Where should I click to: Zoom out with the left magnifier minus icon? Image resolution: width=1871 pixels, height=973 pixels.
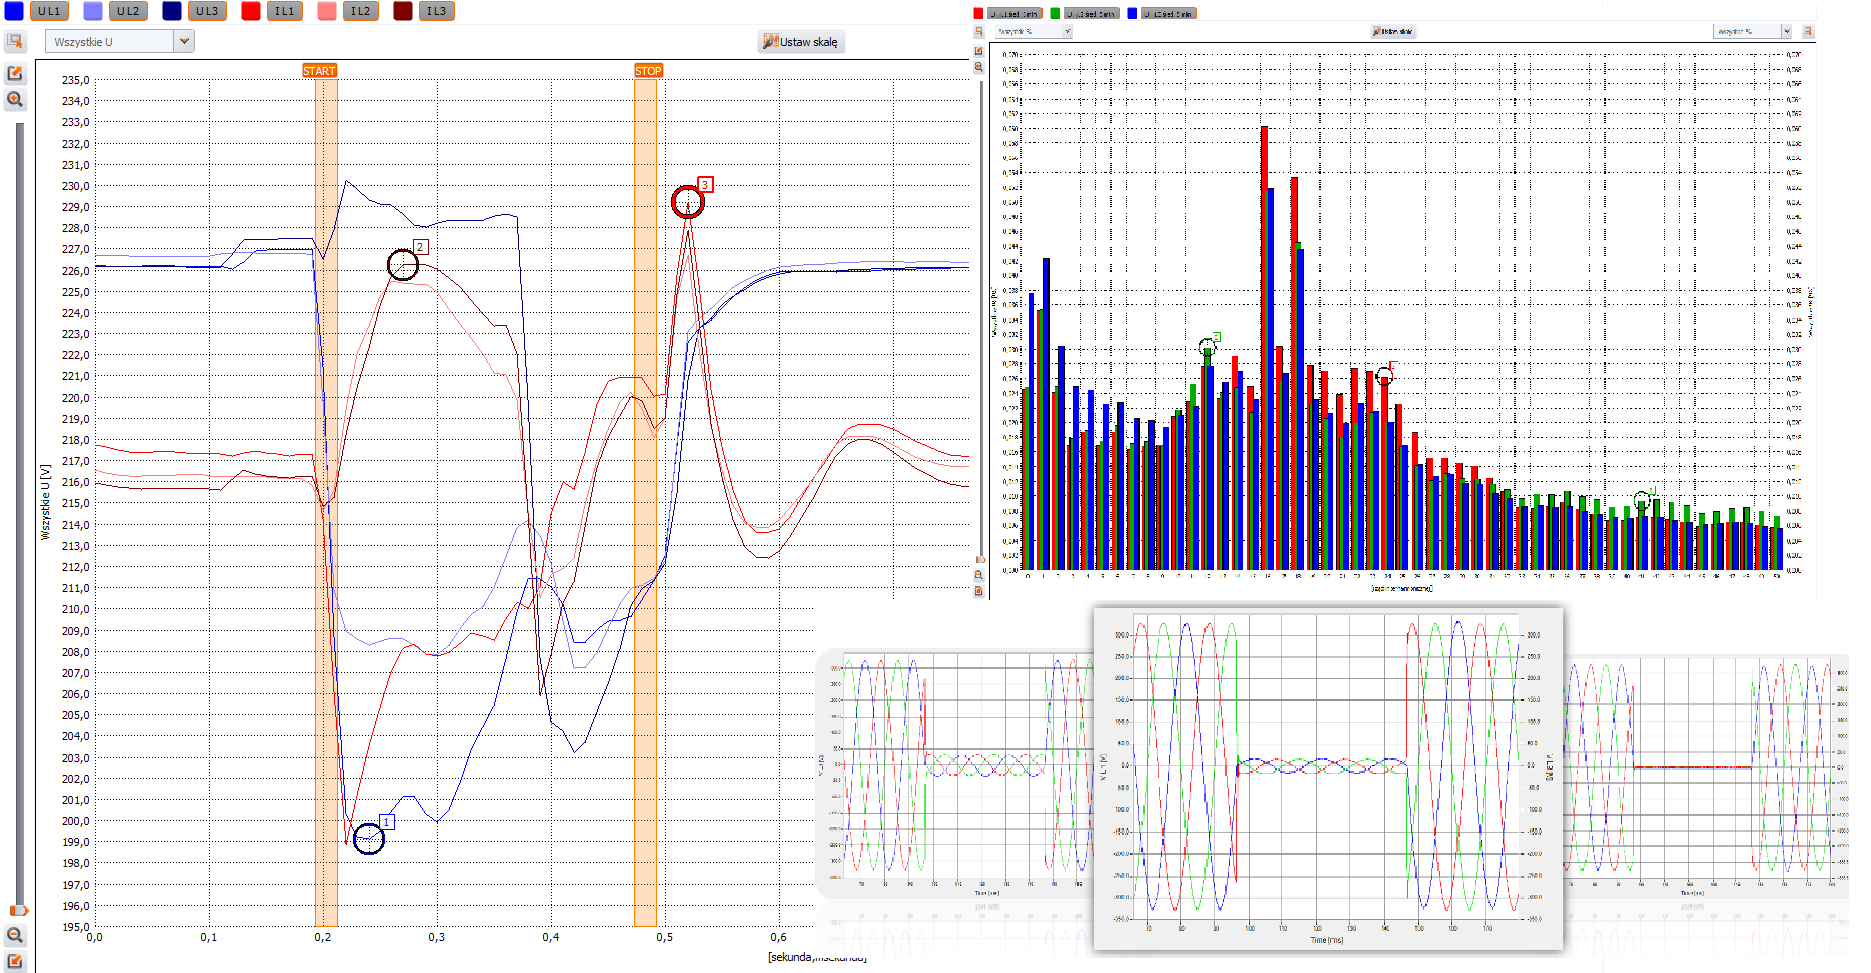click(15, 935)
